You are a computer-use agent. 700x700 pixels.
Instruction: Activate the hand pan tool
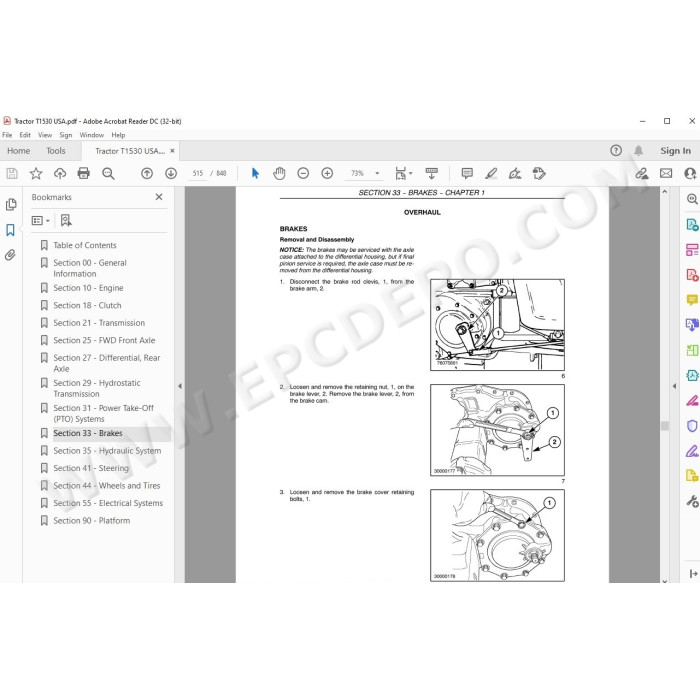pos(279,173)
